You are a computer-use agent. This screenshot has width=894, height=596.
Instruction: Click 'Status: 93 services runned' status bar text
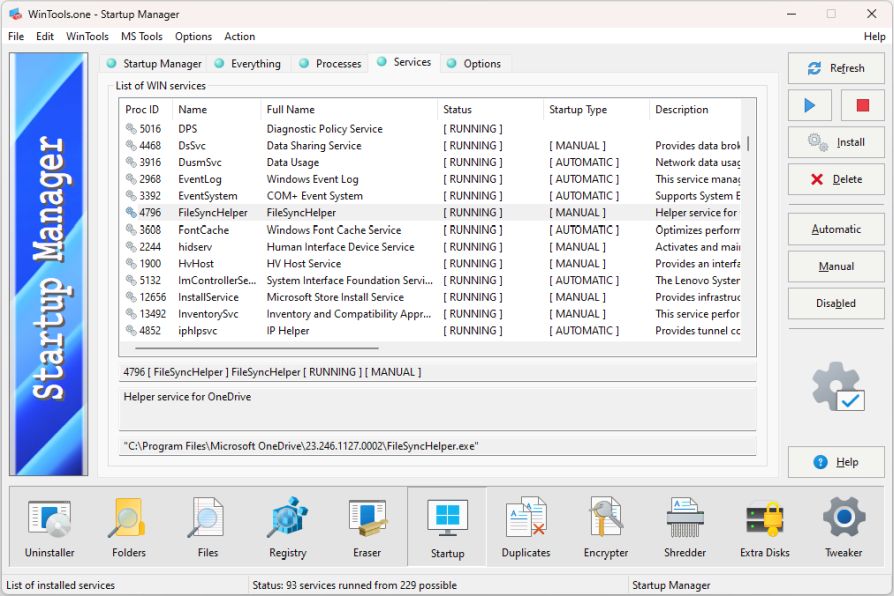coord(354,585)
